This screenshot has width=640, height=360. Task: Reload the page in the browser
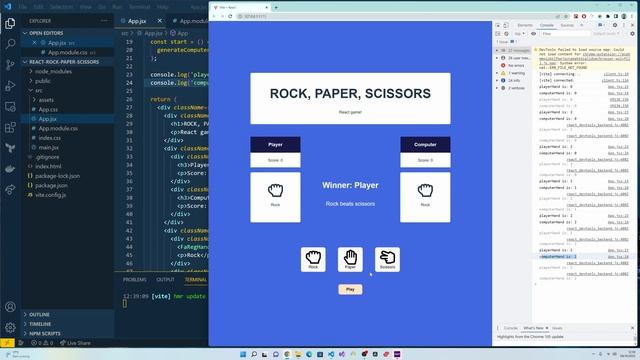pos(230,16)
